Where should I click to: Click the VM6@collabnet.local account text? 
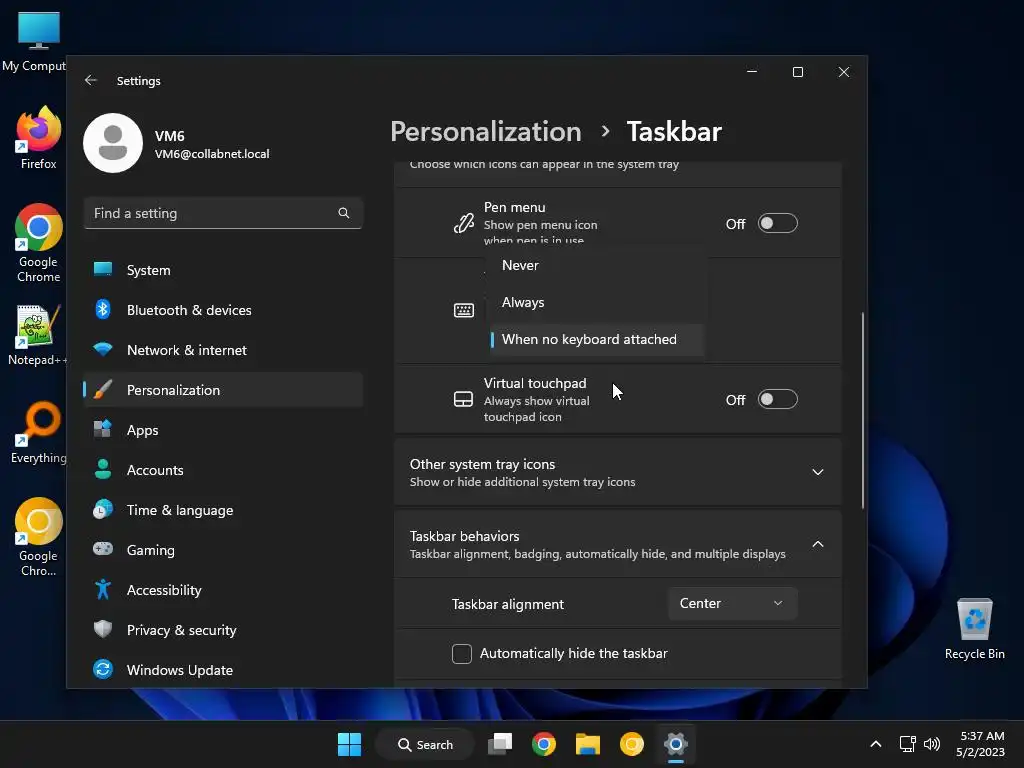212,154
